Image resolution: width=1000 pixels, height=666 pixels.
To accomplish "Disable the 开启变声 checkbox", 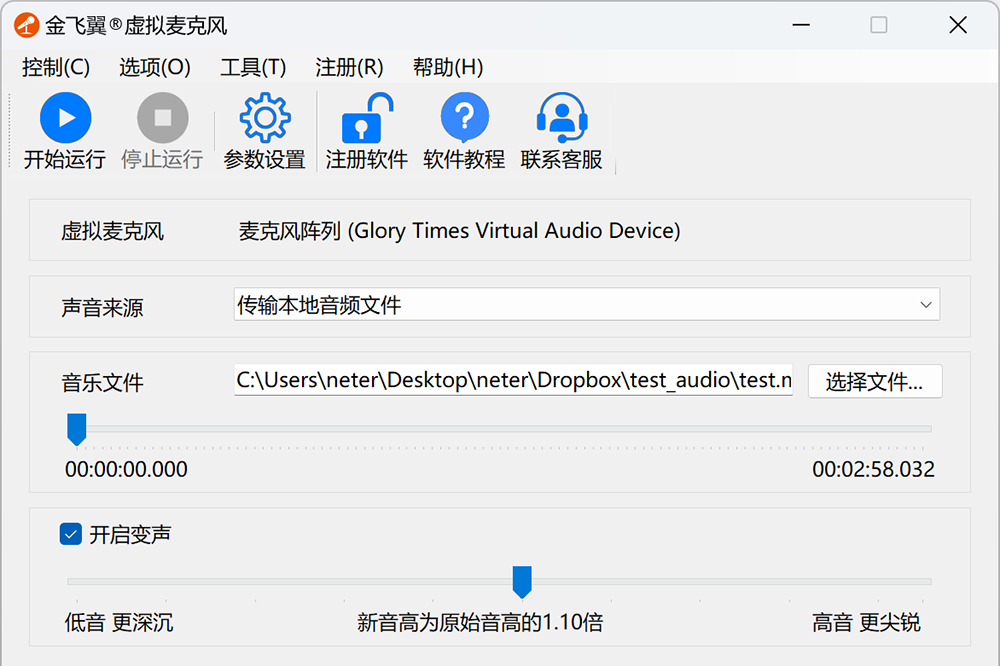I will pos(71,535).
